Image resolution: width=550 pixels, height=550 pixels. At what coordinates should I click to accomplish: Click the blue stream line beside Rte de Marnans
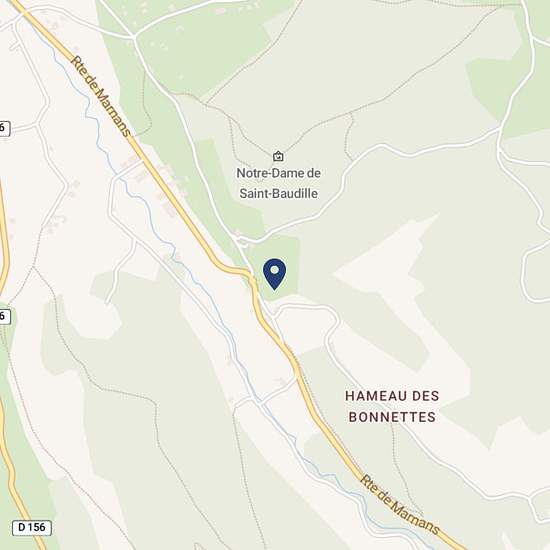pos(151,217)
